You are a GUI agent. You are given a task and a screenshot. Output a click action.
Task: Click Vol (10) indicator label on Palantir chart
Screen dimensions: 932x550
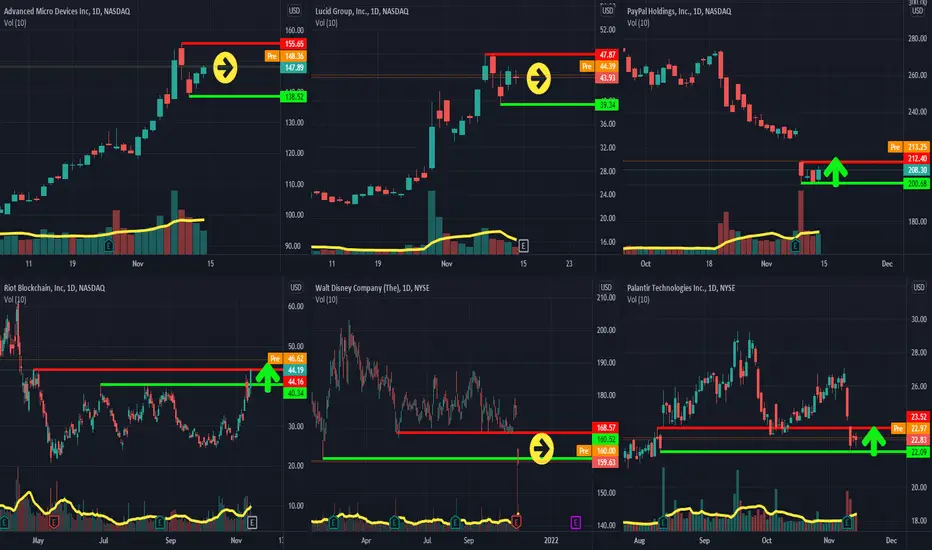[638, 299]
